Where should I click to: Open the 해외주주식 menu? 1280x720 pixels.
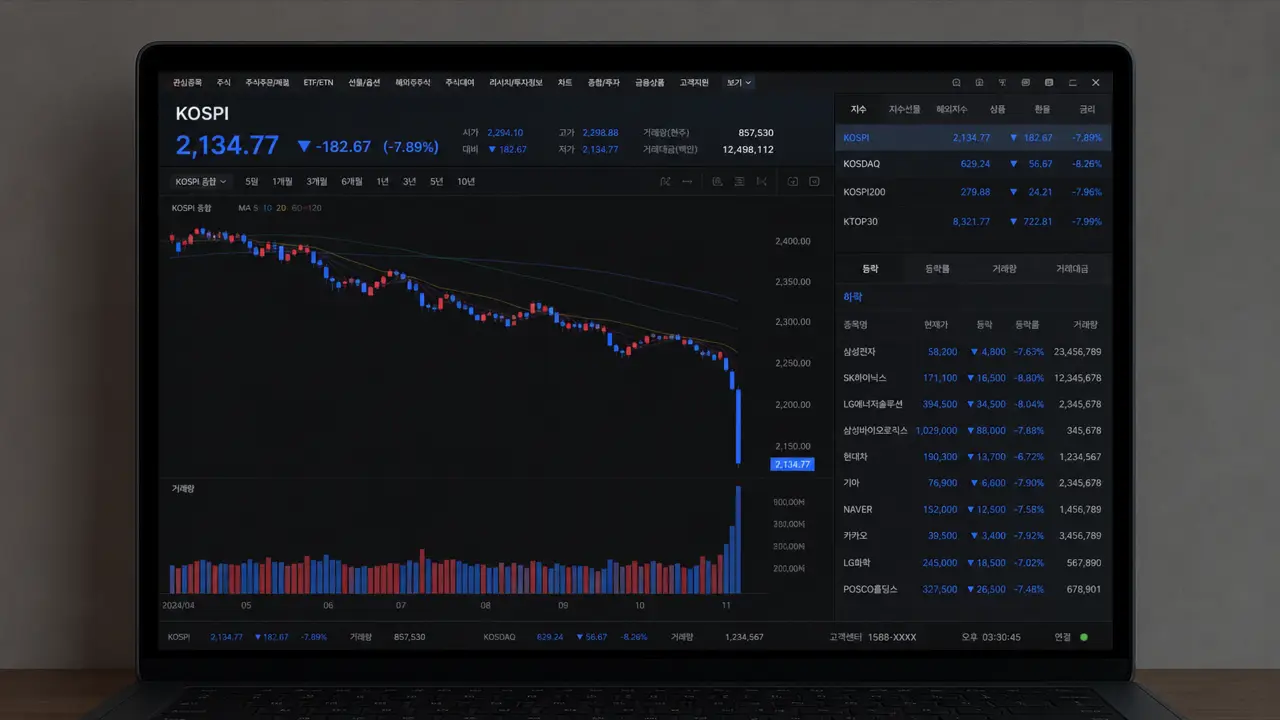[412, 82]
